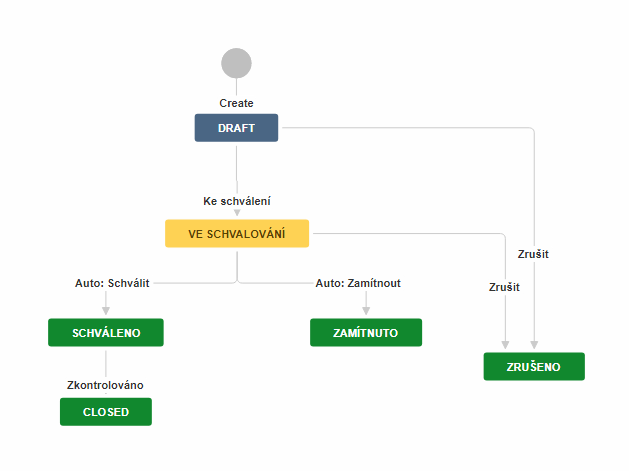Select the ZAMÍTNUTO status box

point(366,333)
